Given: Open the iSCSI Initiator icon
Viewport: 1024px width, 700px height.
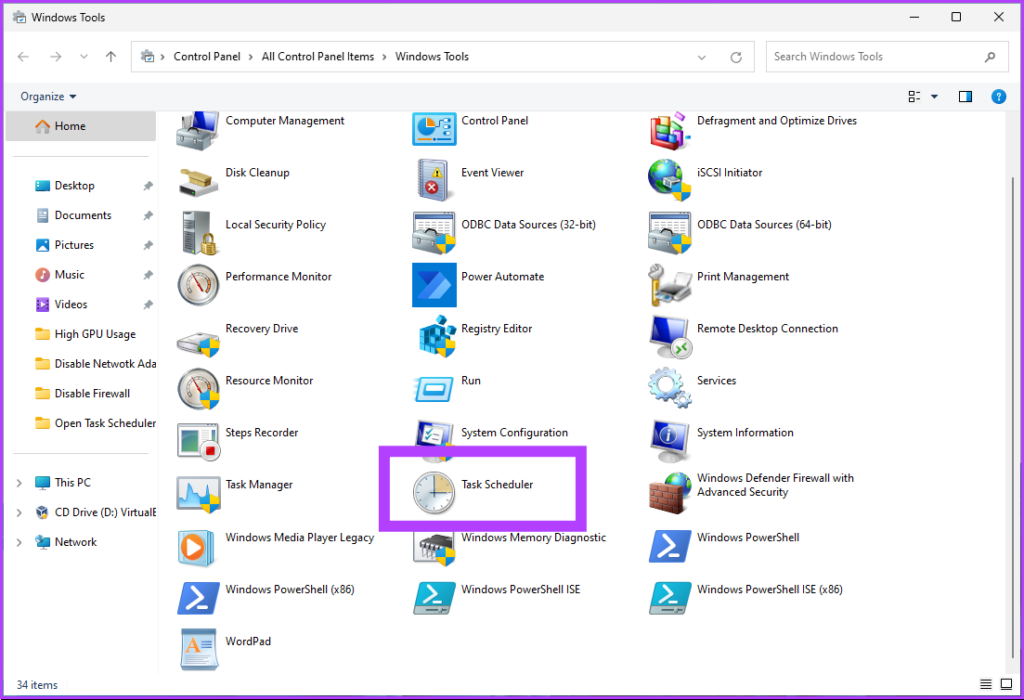Looking at the screenshot, I should 669,180.
